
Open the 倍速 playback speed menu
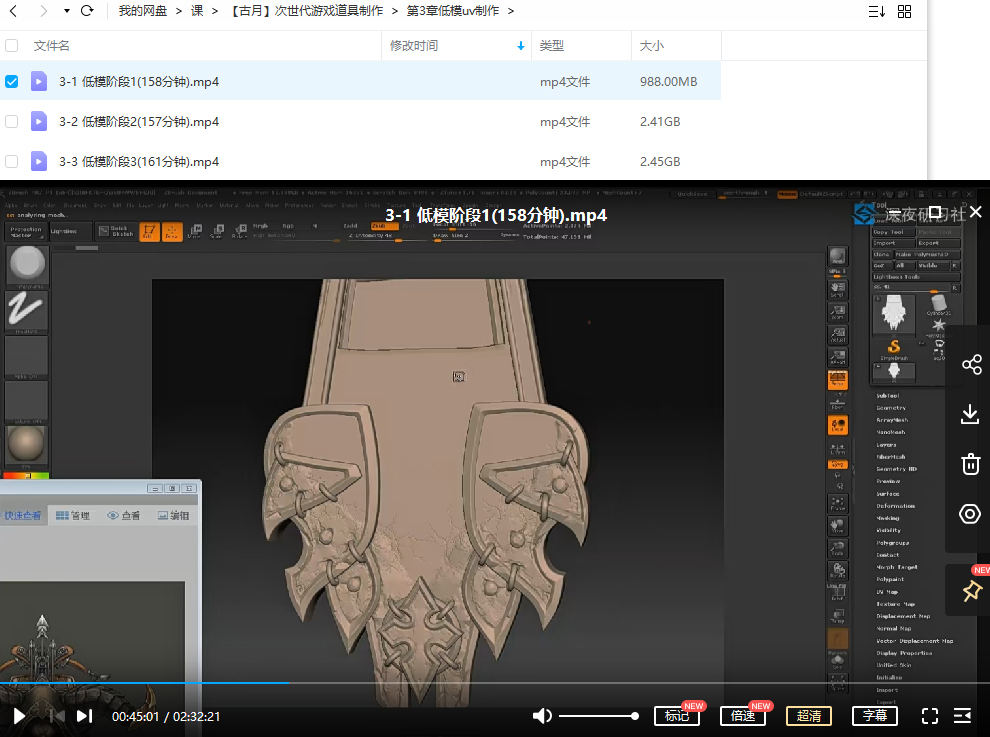743,716
